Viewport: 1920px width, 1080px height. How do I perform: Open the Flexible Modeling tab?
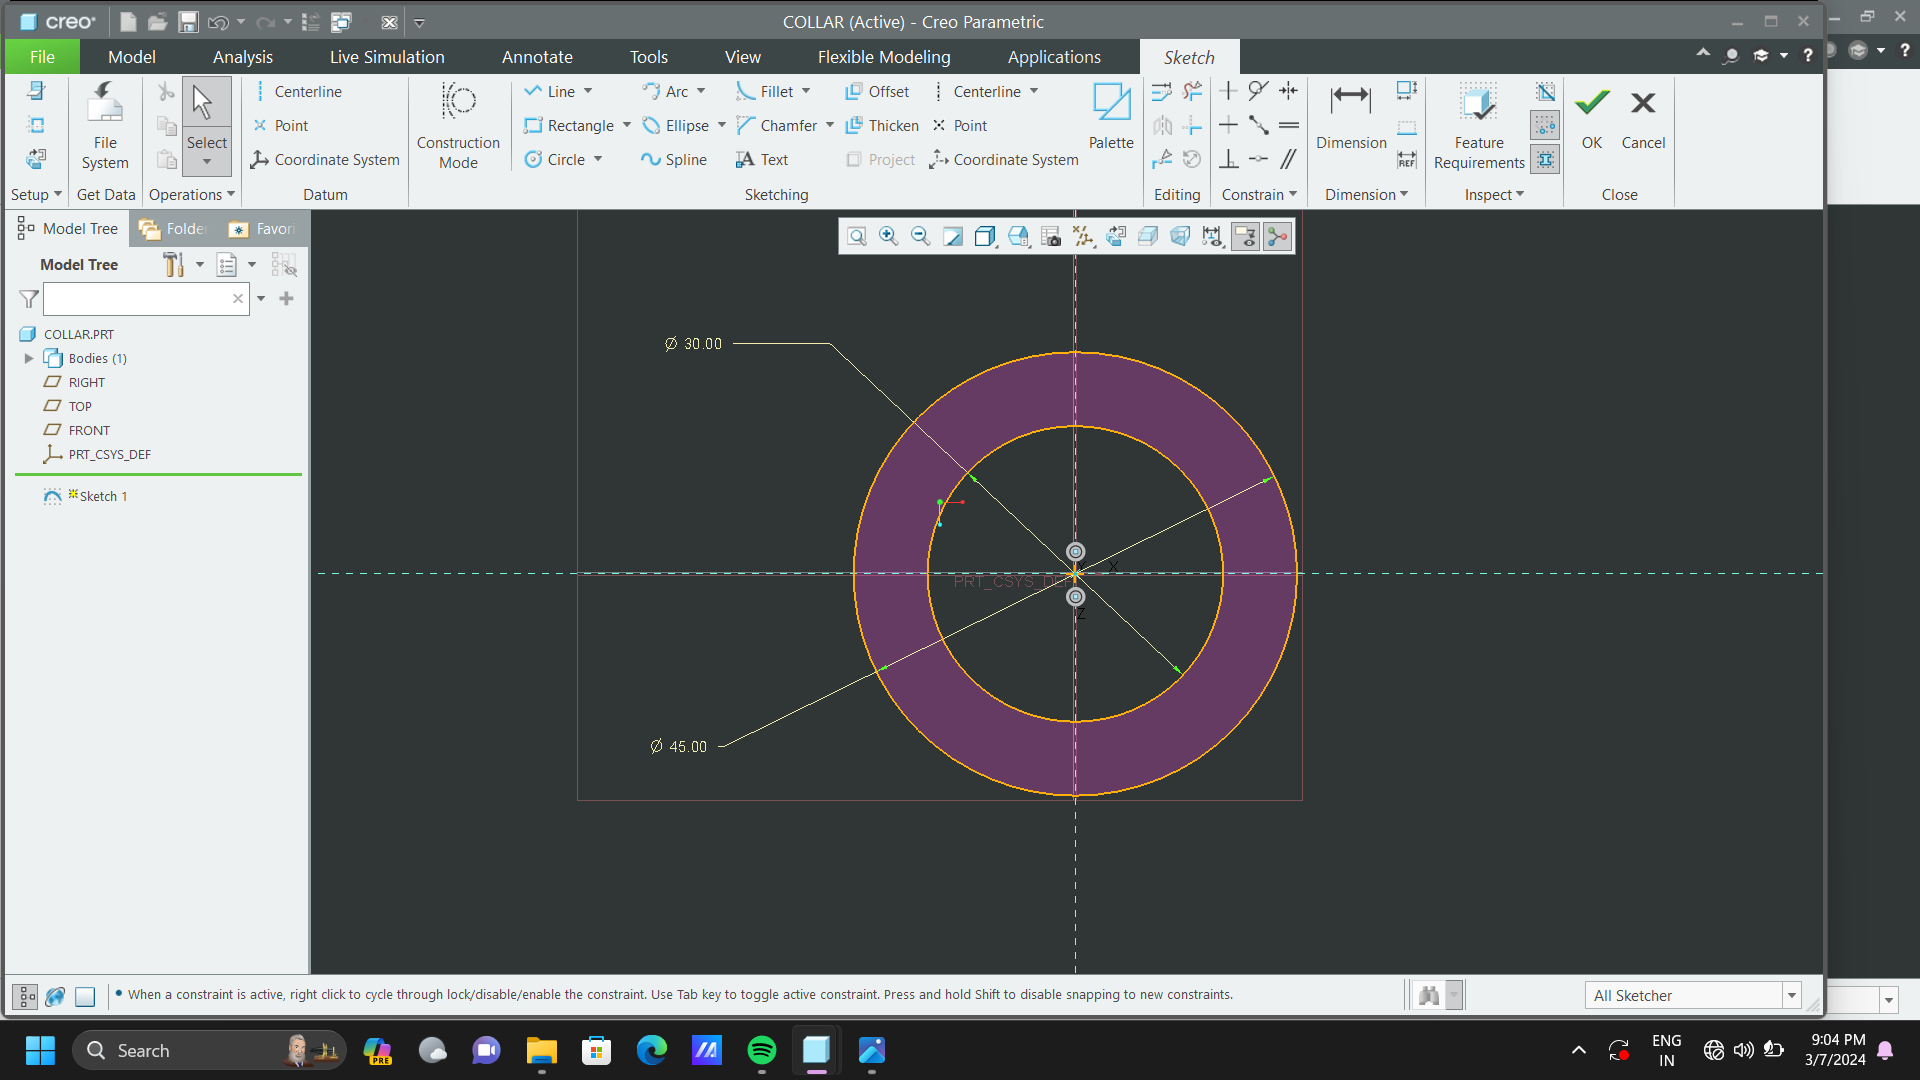point(884,57)
